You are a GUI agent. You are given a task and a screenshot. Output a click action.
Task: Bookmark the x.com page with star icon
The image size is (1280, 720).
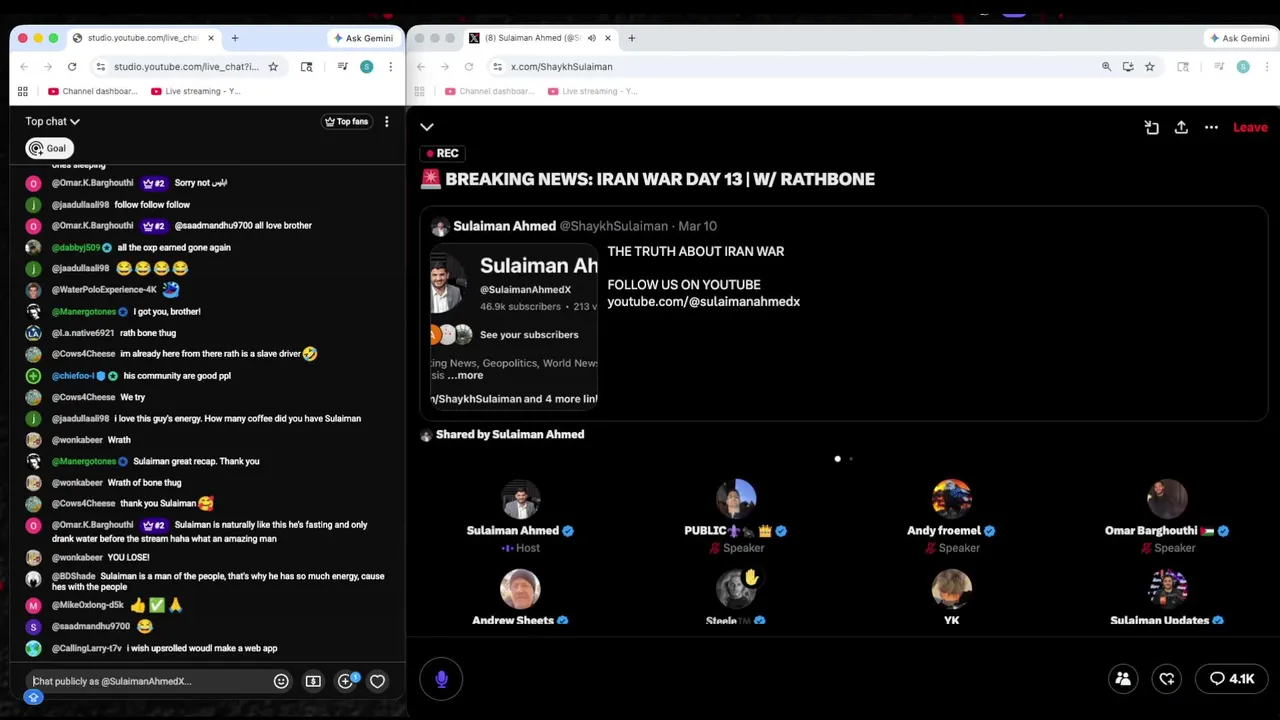click(x=1150, y=67)
